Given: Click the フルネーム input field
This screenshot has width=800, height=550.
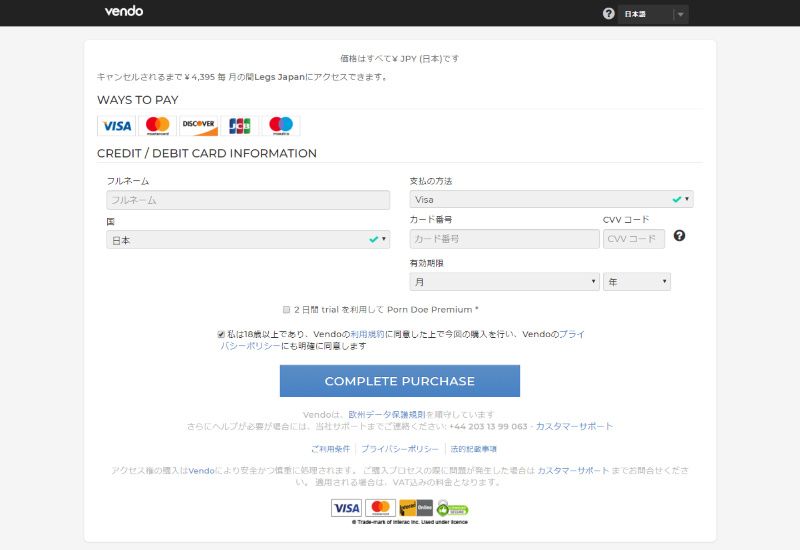Looking at the screenshot, I should point(248,200).
